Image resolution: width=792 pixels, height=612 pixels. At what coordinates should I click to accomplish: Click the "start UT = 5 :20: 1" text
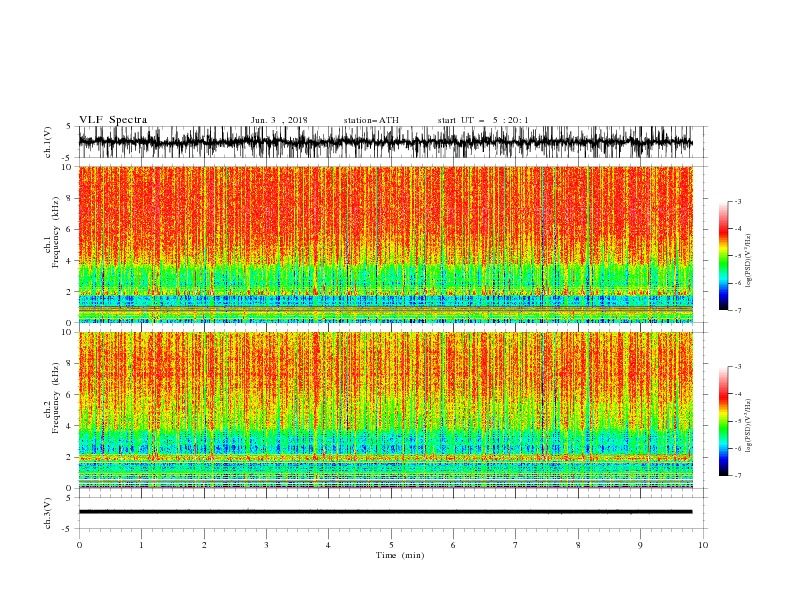(x=483, y=120)
